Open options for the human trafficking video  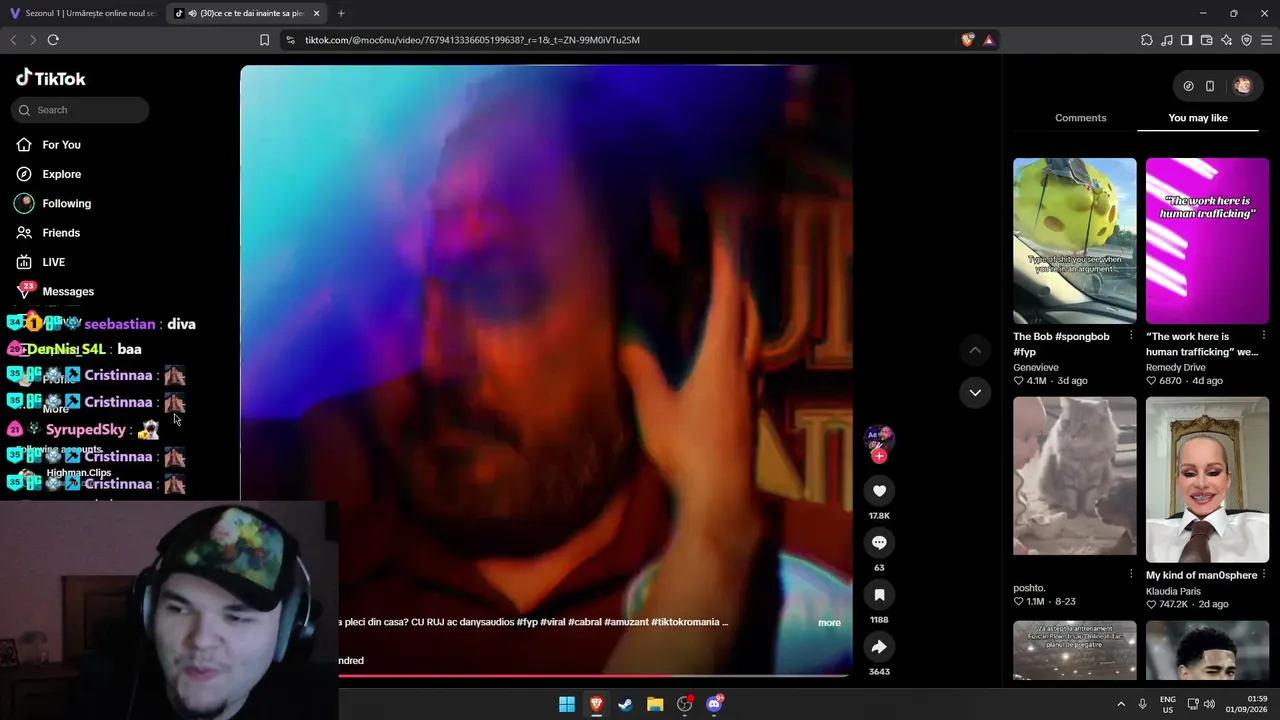click(x=1264, y=335)
